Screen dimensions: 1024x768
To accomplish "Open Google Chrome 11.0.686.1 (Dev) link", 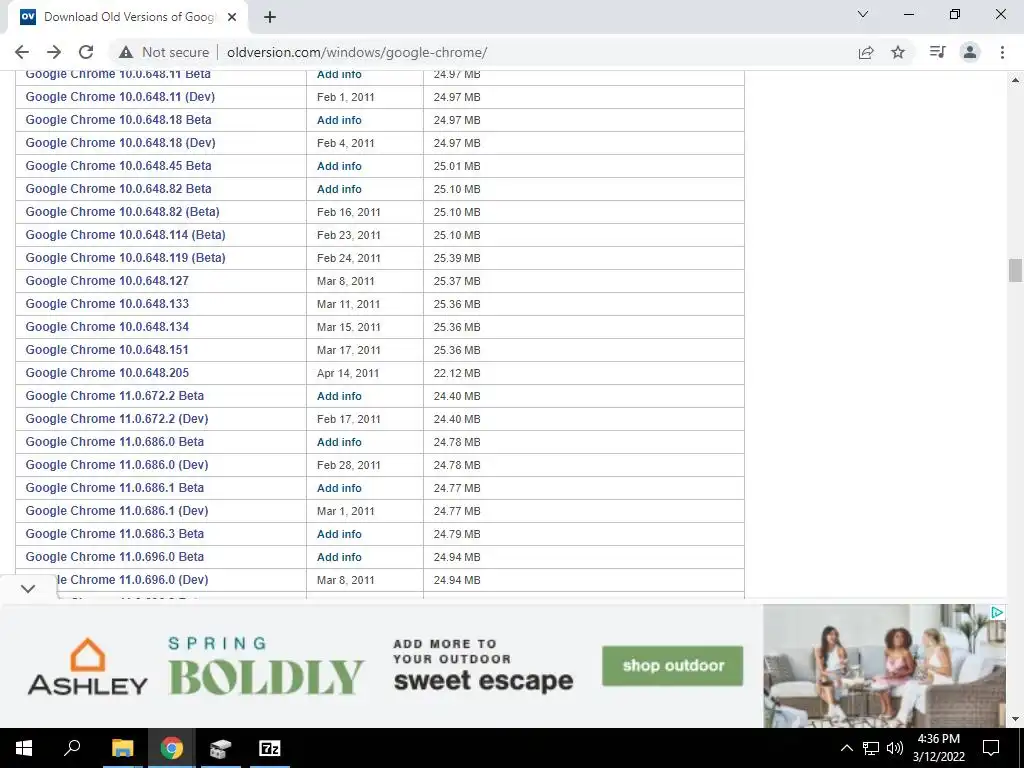I will [117, 511].
